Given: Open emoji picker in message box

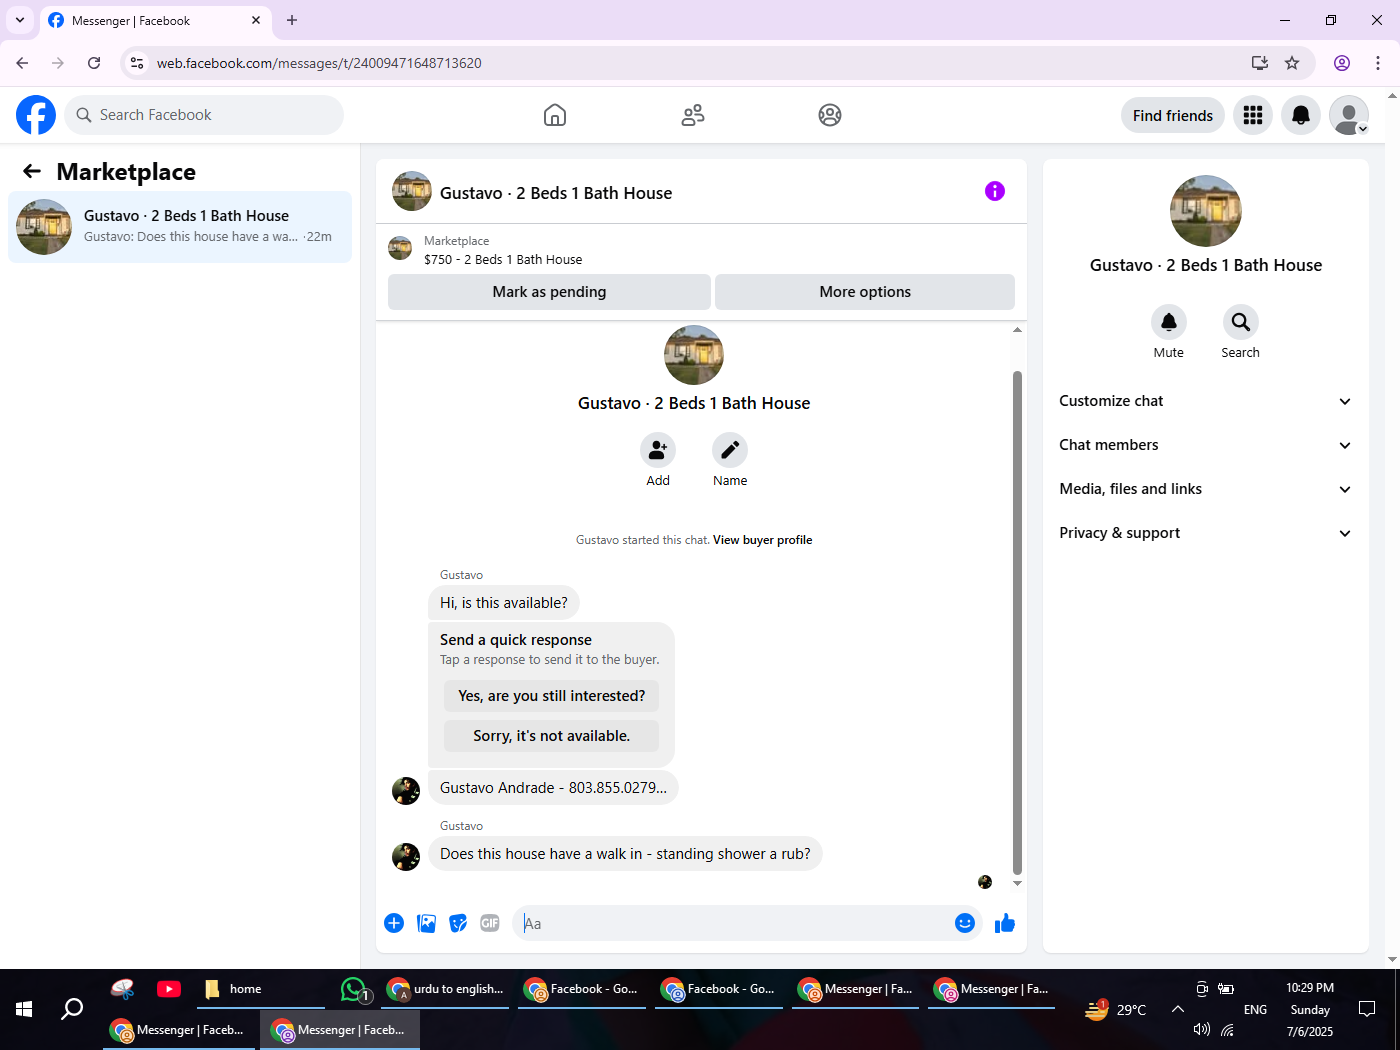Looking at the screenshot, I should tap(965, 923).
